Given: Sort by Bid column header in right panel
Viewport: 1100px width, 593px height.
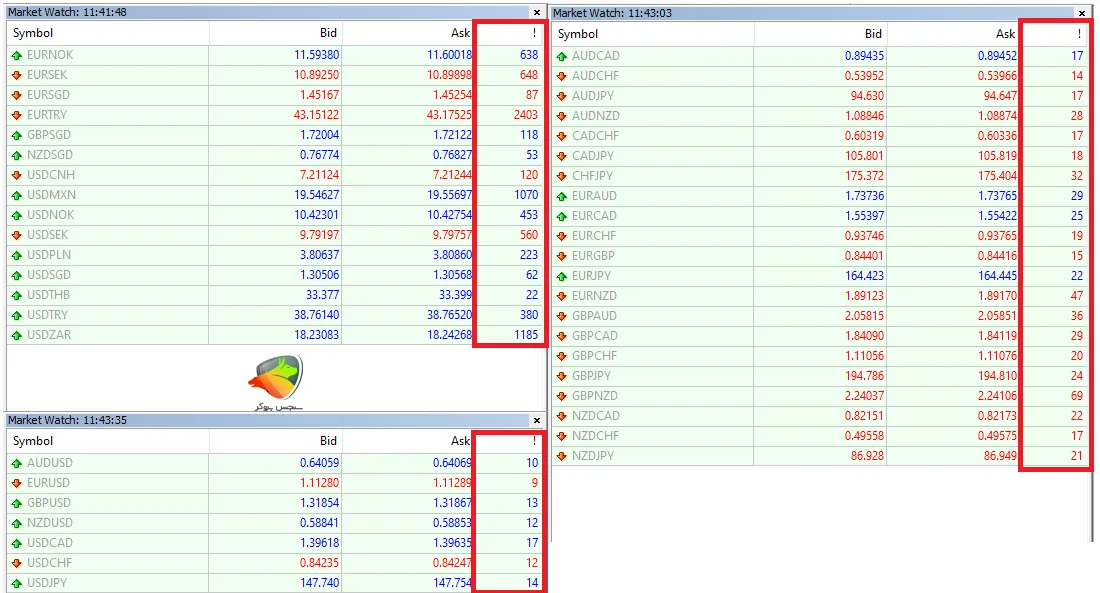Looking at the screenshot, I should 820,34.
